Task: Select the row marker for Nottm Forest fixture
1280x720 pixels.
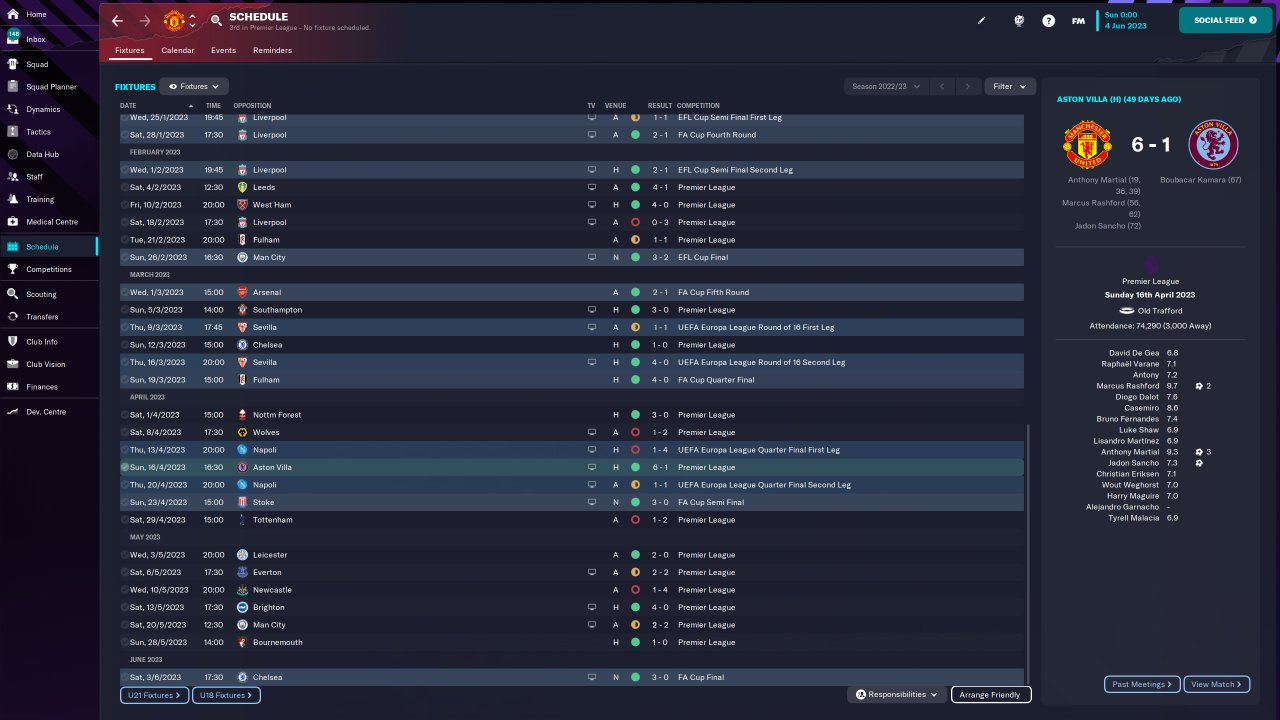Action: 125,415
